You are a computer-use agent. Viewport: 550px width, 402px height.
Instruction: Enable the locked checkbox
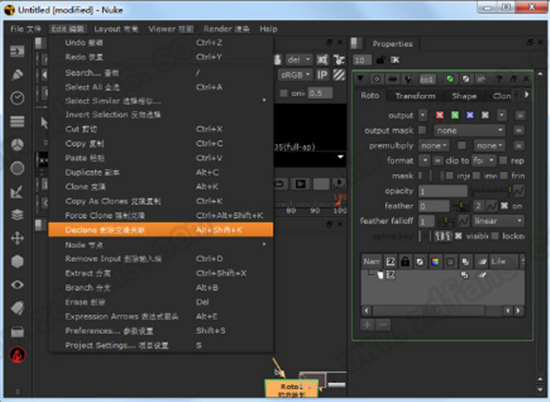[495, 236]
